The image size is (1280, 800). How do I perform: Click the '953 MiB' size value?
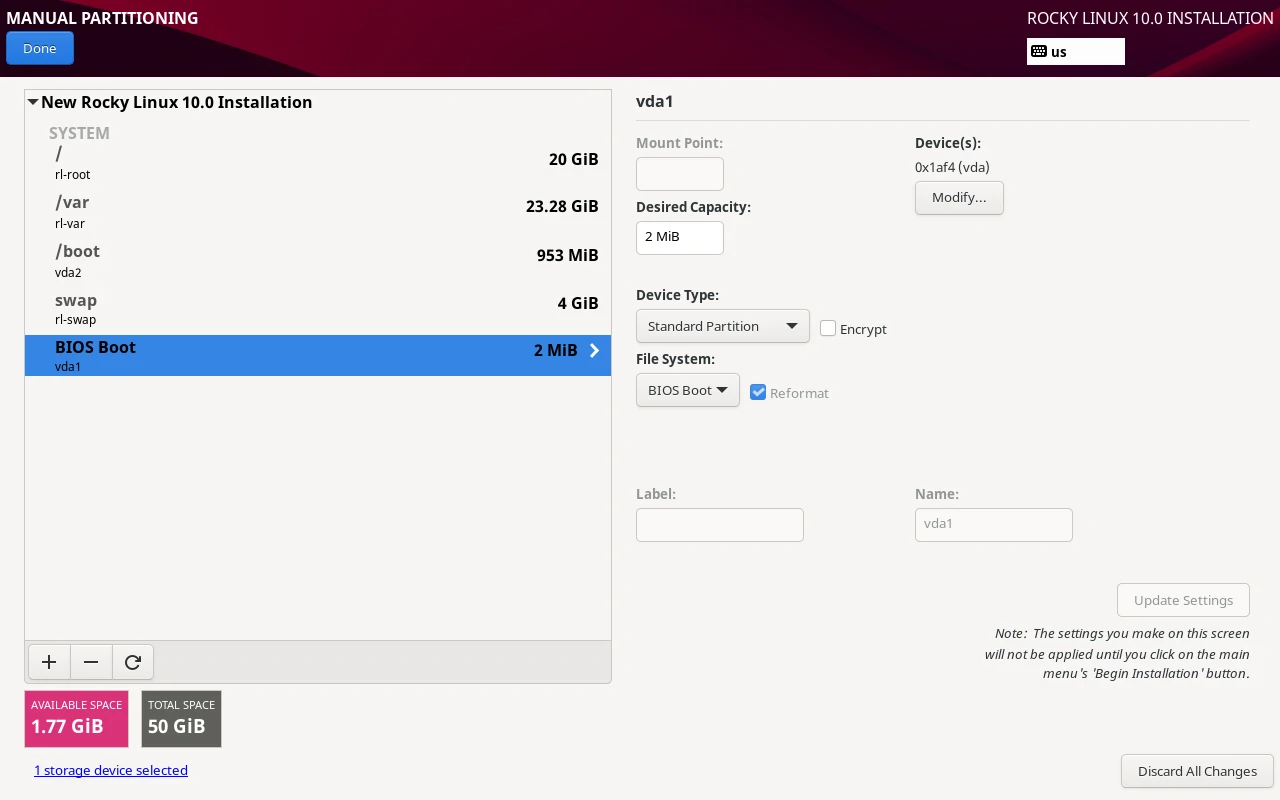coord(568,255)
